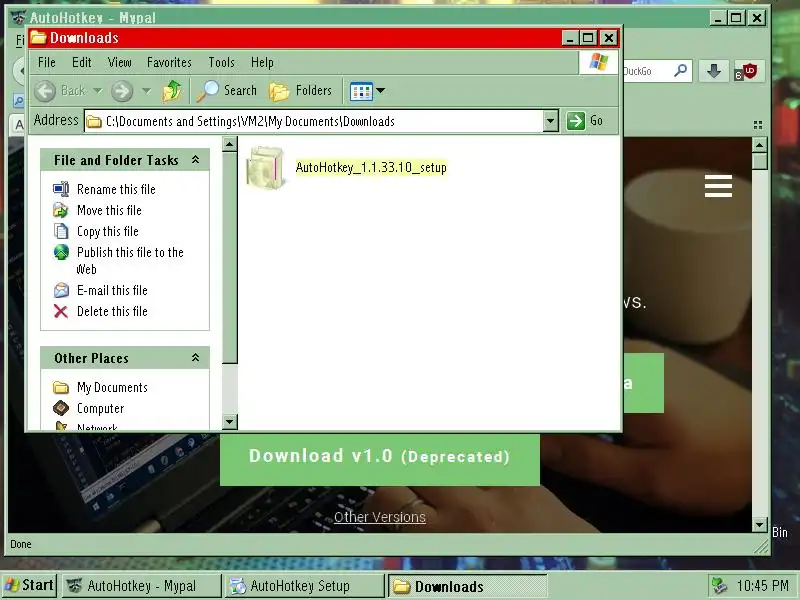The image size is (800, 600).
Task: Switch to AutoHotkey - Mypal taskbar button
Action: (142, 586)
